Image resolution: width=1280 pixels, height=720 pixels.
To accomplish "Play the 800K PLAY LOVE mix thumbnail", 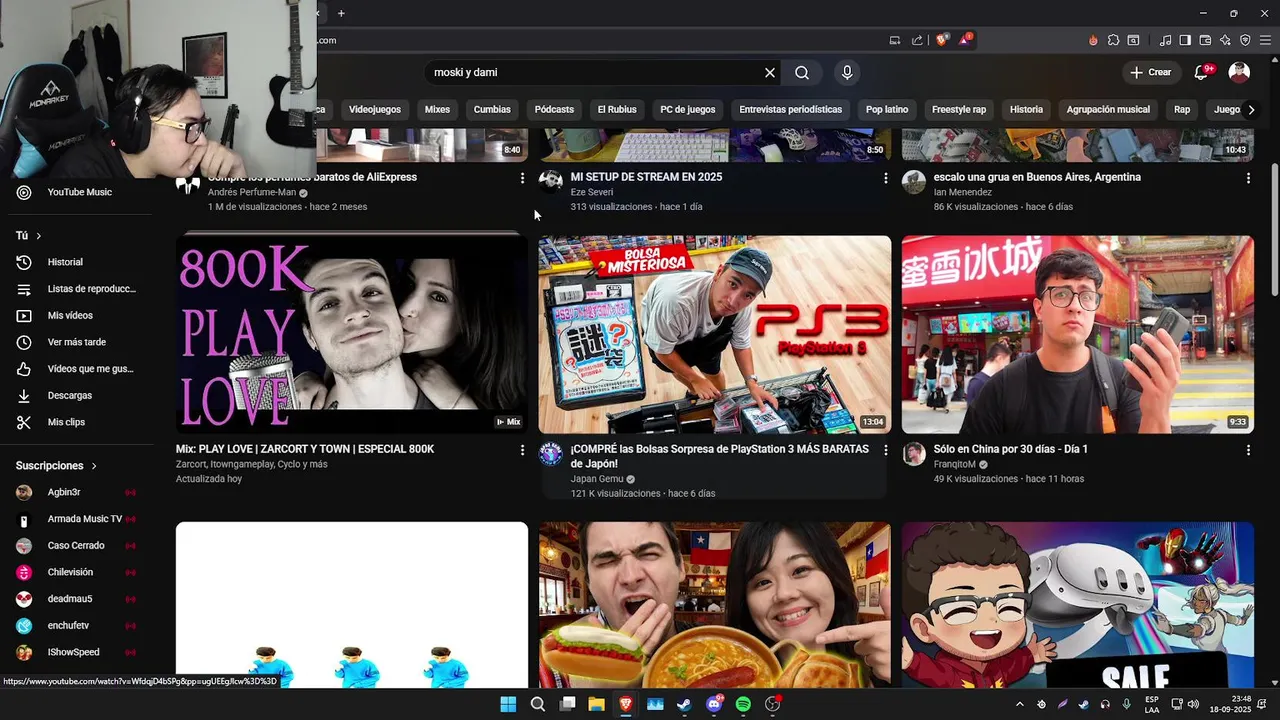I will pyautogui.click(x=352, y=334).
